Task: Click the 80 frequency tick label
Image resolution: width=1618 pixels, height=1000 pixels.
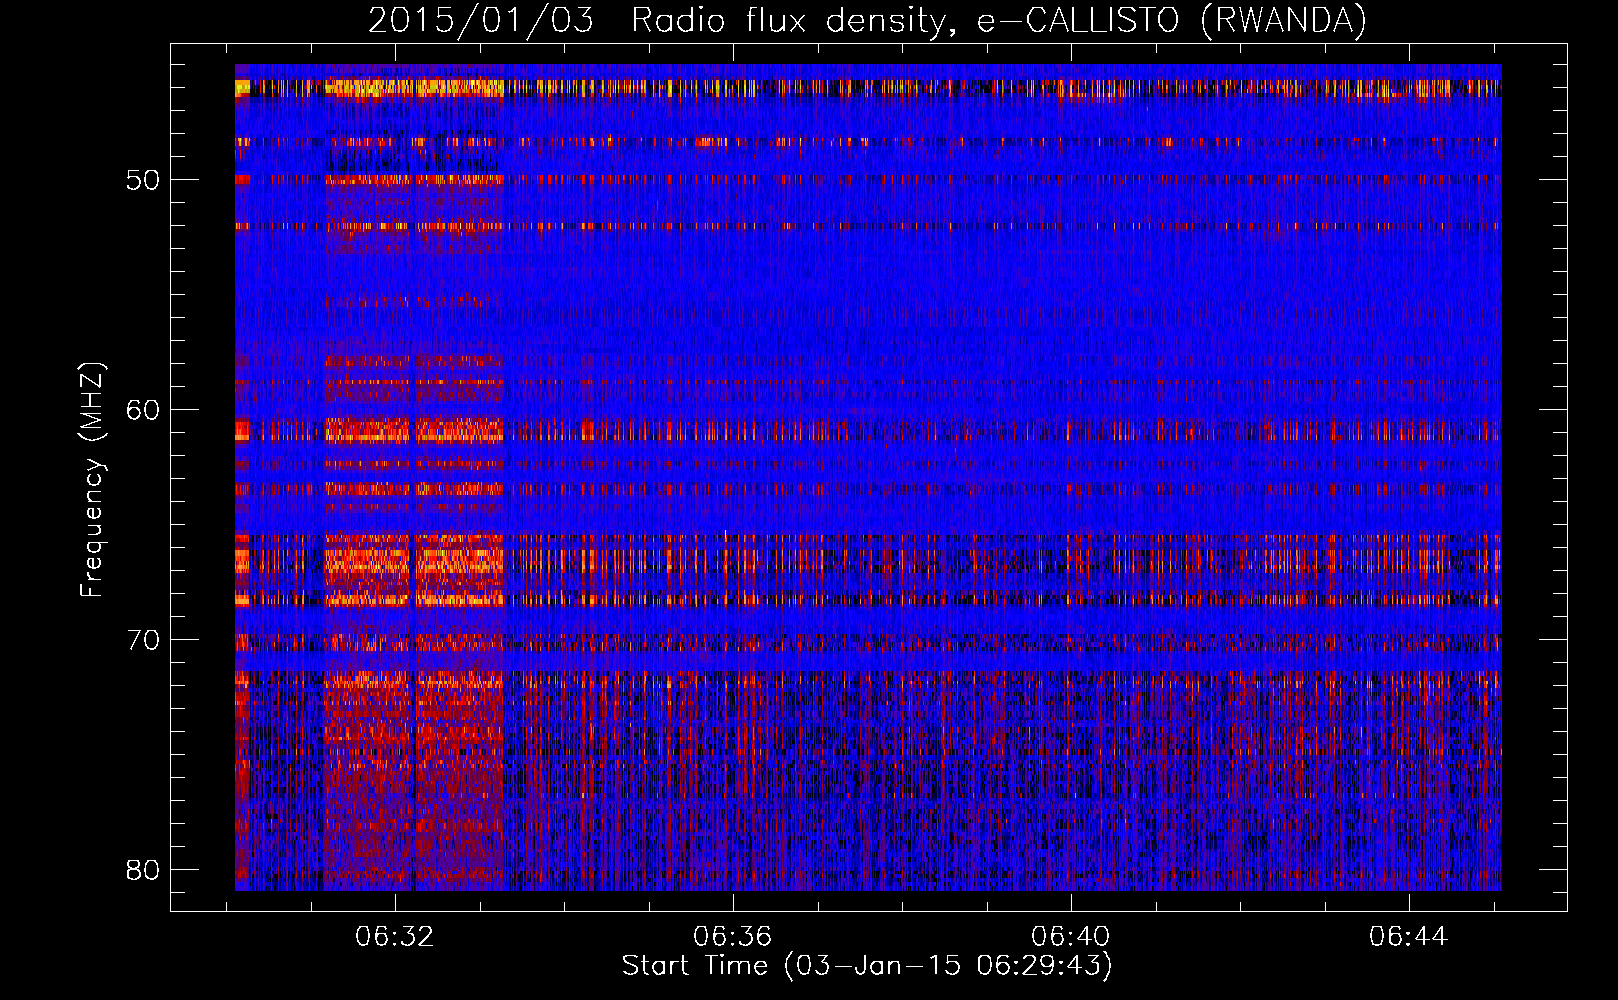Action: pos(144,870)
